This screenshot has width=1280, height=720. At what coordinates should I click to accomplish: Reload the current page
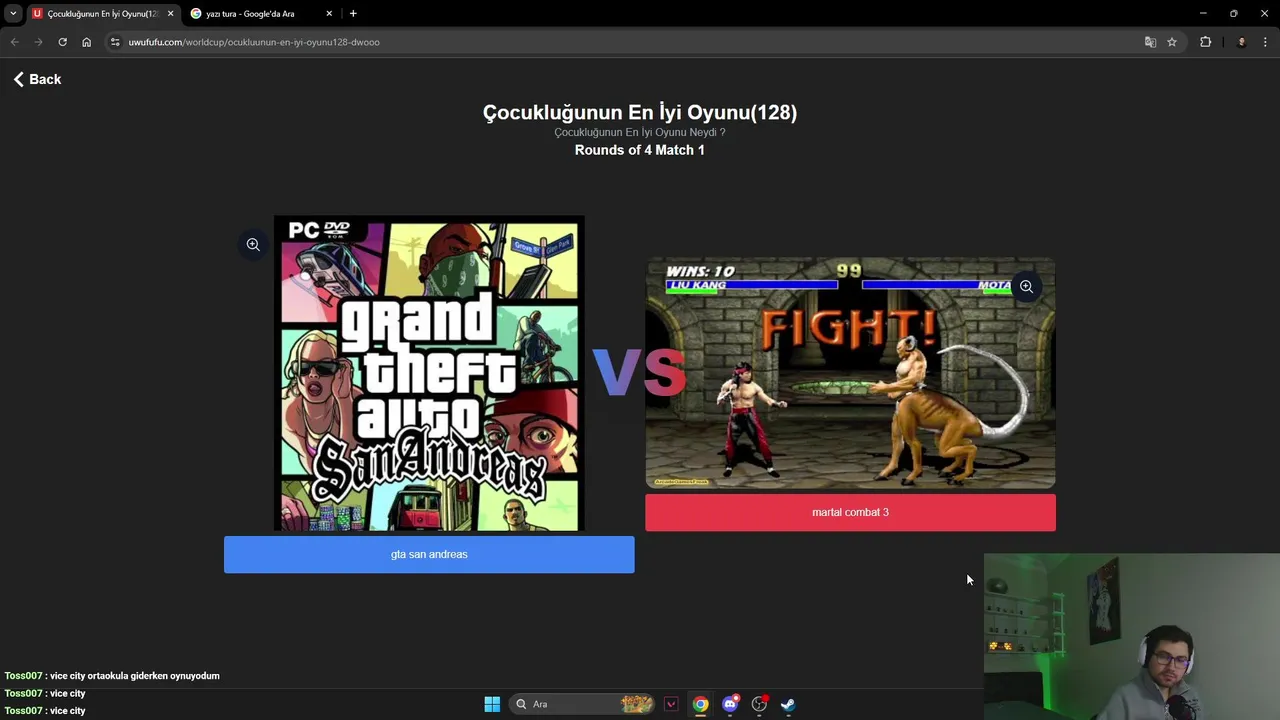pyautogui.click(x=62, y=42)
